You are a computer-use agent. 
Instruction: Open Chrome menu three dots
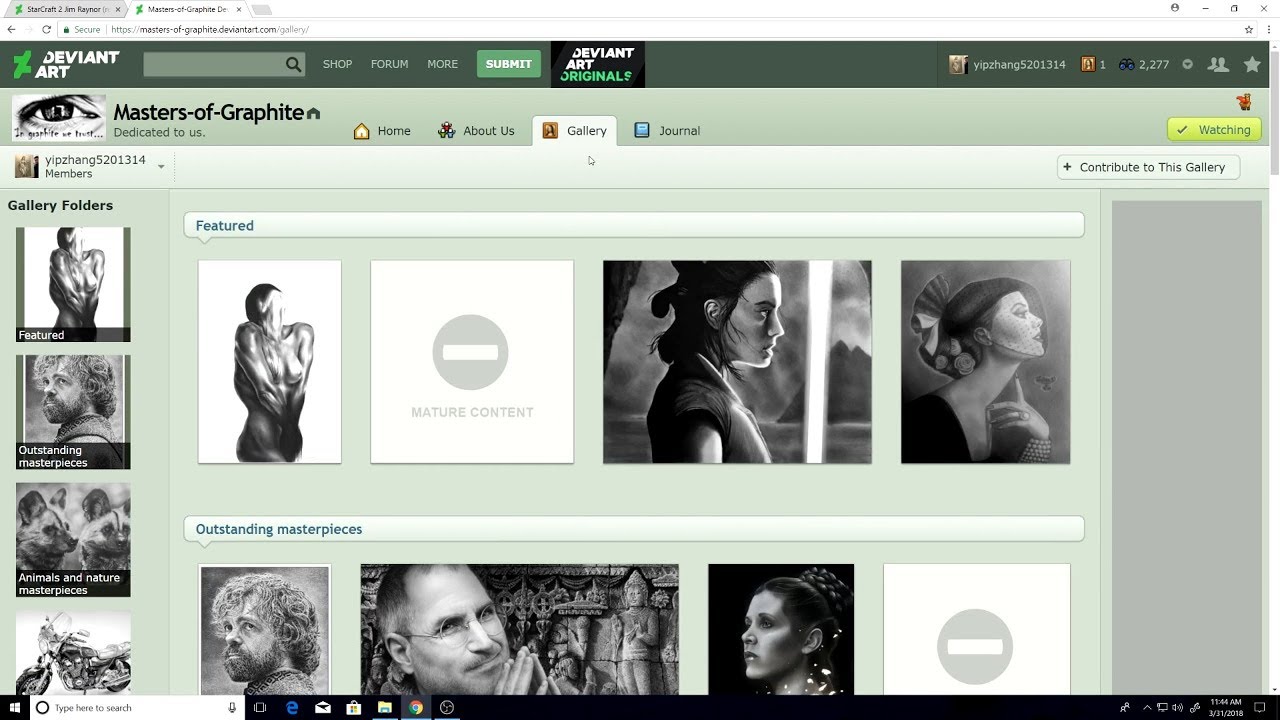point(1268,30)
